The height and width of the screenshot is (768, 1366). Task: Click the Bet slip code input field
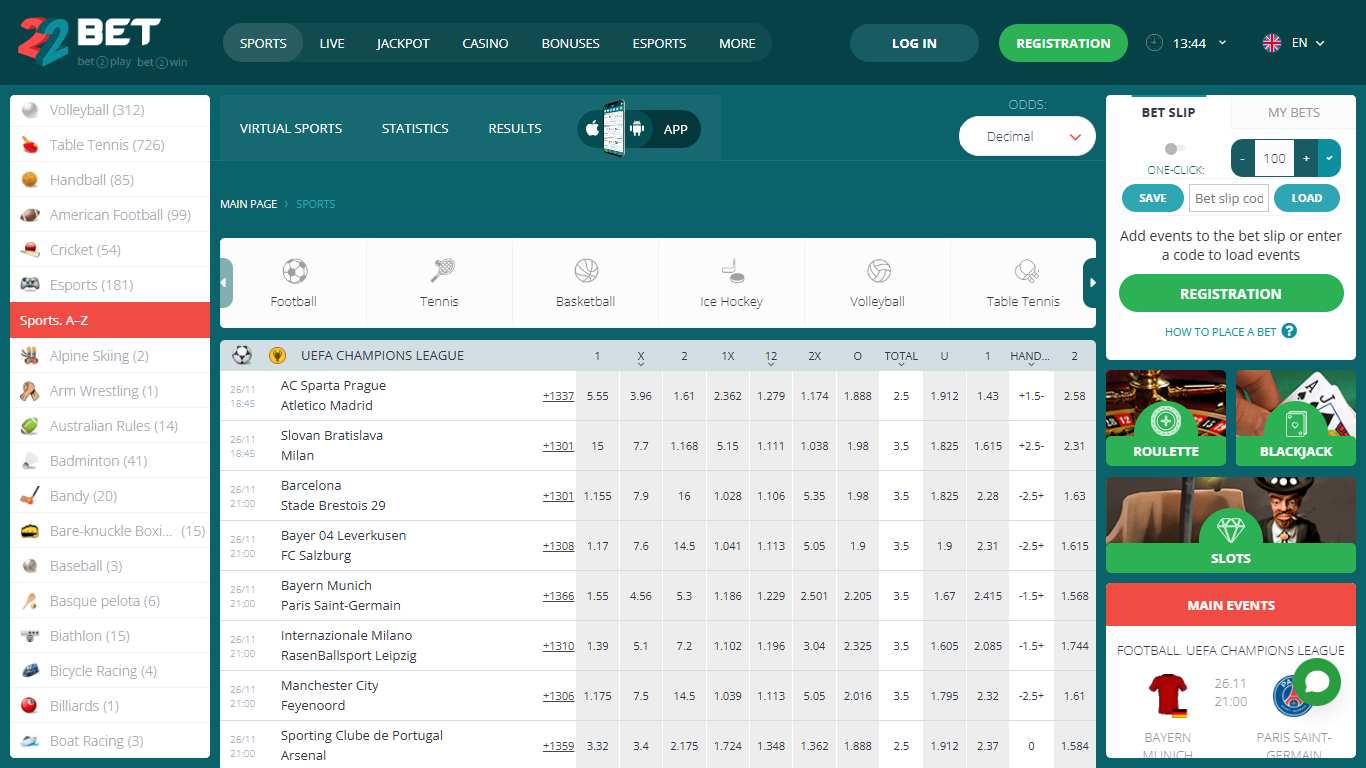1229,198
